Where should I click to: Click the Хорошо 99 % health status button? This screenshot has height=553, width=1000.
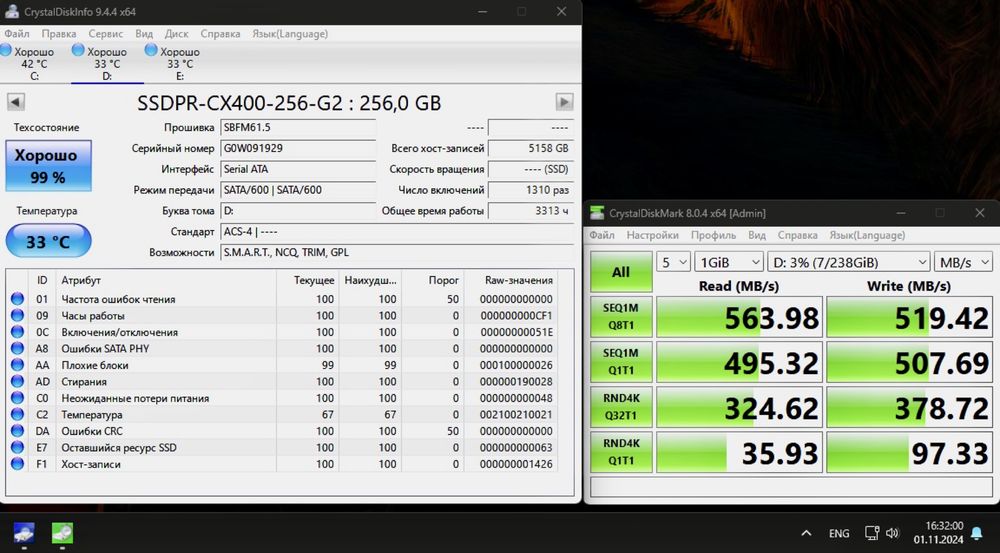coord(48,166)
